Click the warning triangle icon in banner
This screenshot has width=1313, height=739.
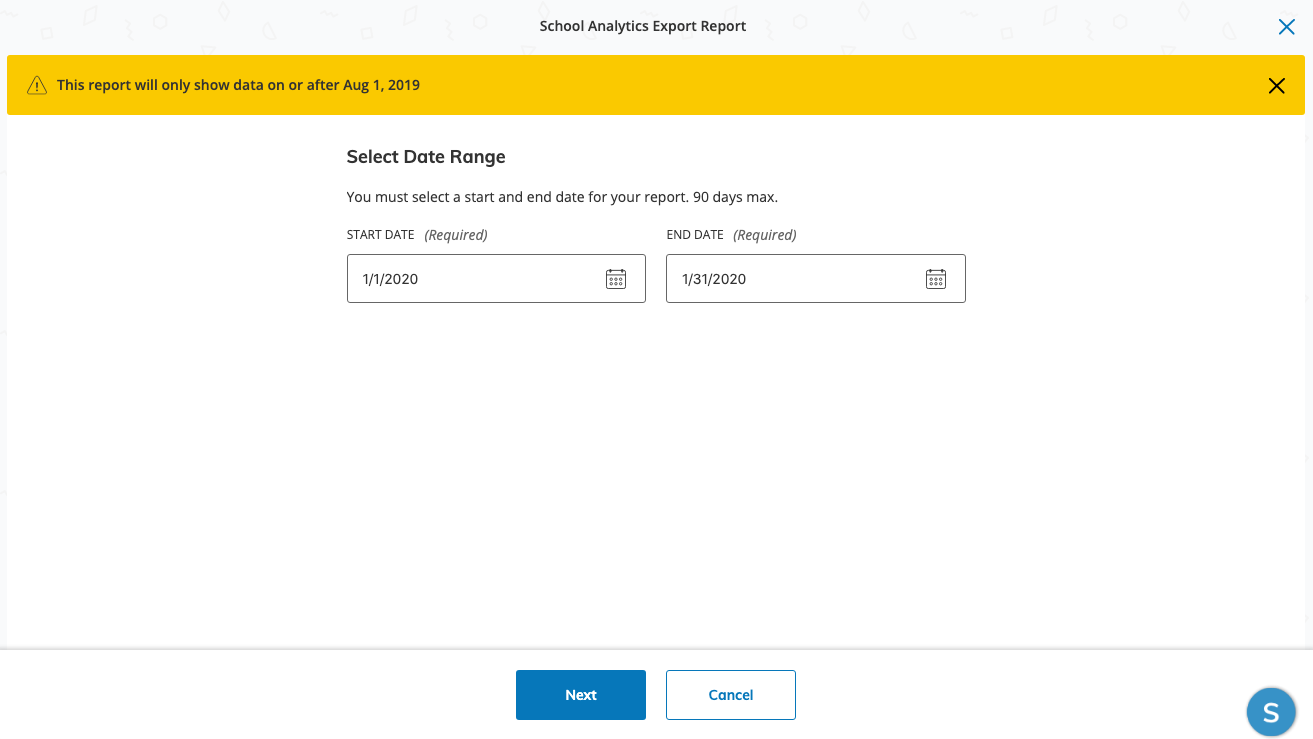pyautogui.click(x=37, y=85)
